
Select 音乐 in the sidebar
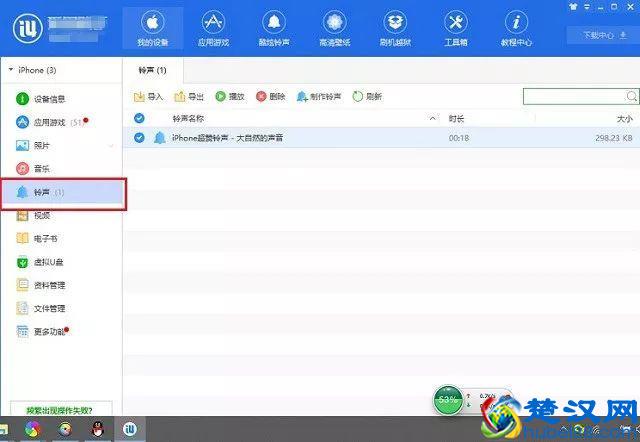61,168
